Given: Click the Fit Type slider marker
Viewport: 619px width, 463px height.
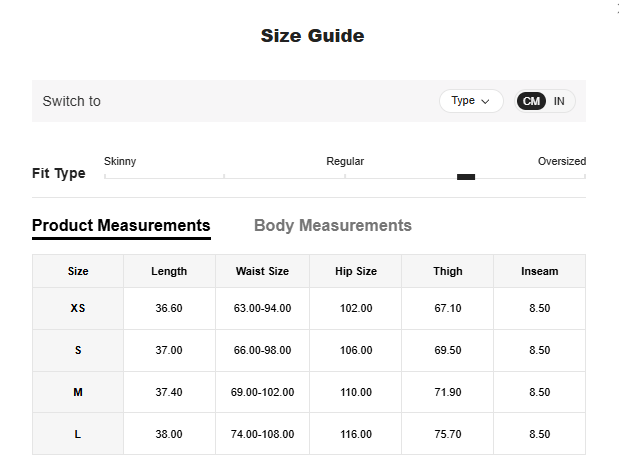Looking at the screenshot, I should coord(466,177).
